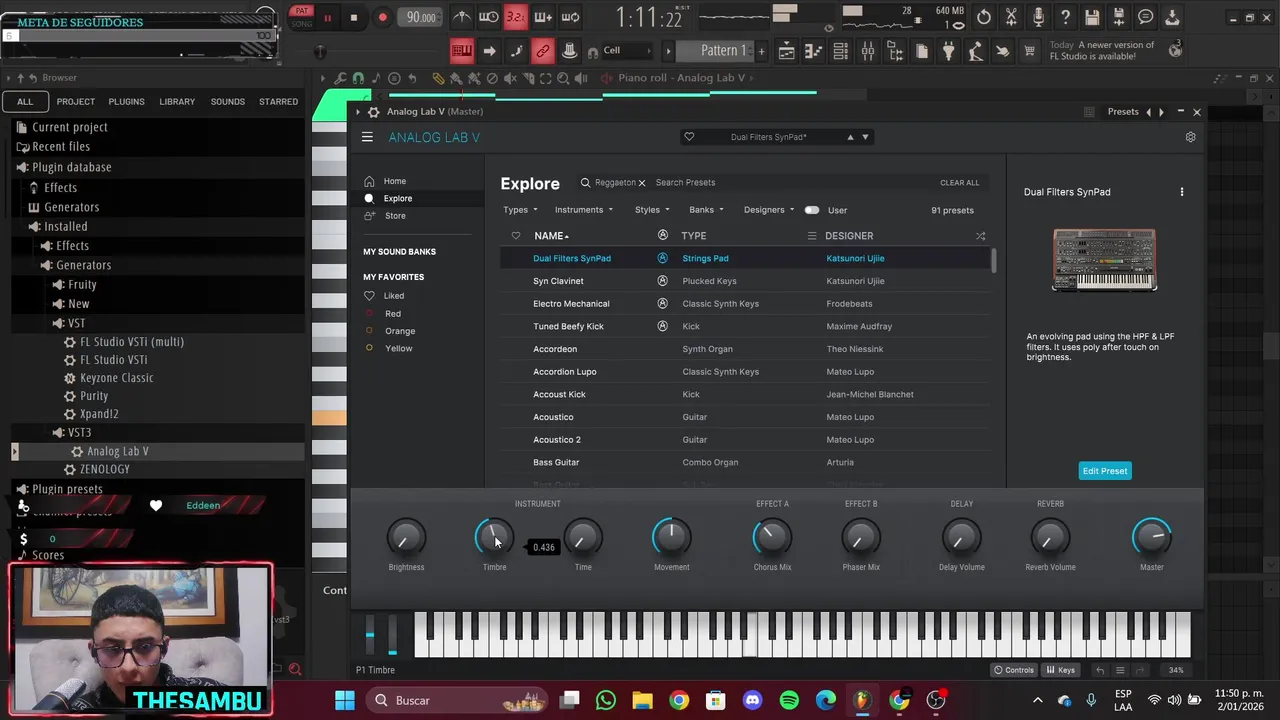Click the Edit Preset button
The height and width of the screenshot is (720, 1280).
(x=1105, y=471)
